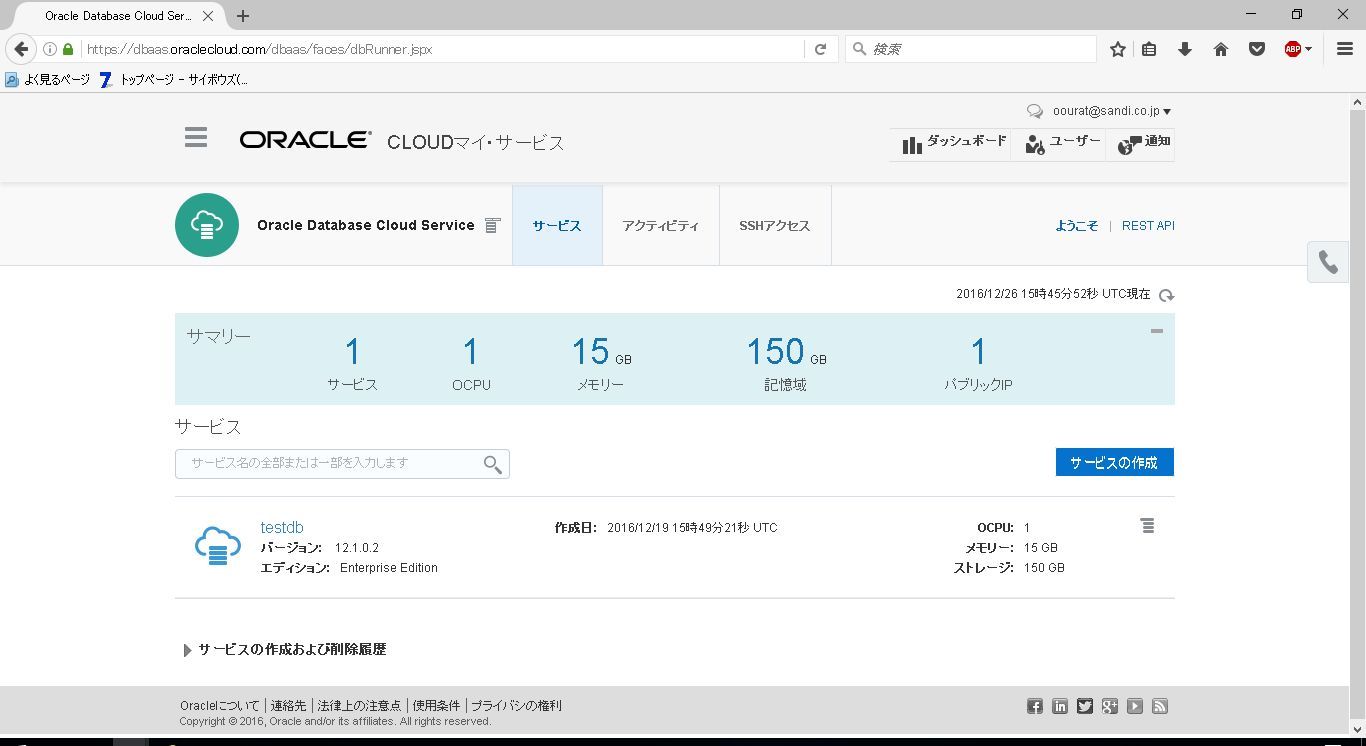
Task: Open the よく見るページ bookmark
Action: (47, 80)
